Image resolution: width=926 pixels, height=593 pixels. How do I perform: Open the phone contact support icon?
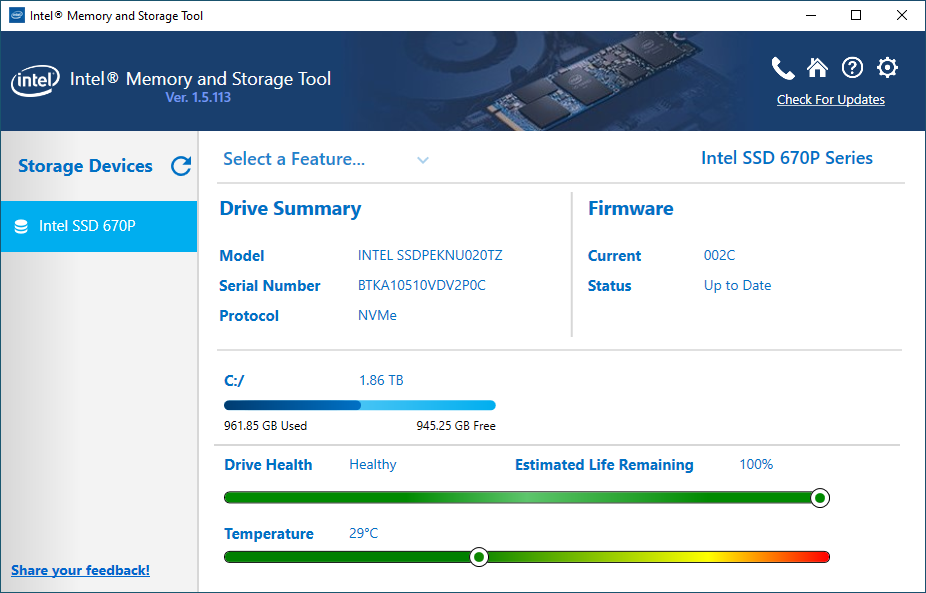pyautogui.click(x=783, y=67)
